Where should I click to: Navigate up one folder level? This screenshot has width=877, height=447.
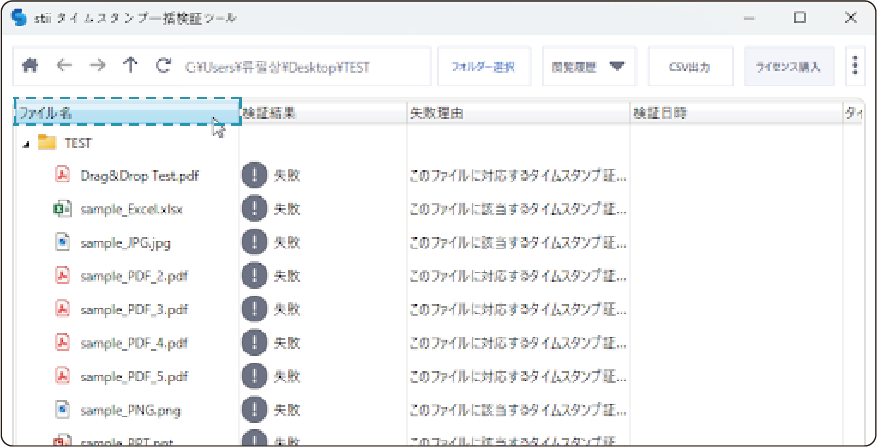click(130, 66)
